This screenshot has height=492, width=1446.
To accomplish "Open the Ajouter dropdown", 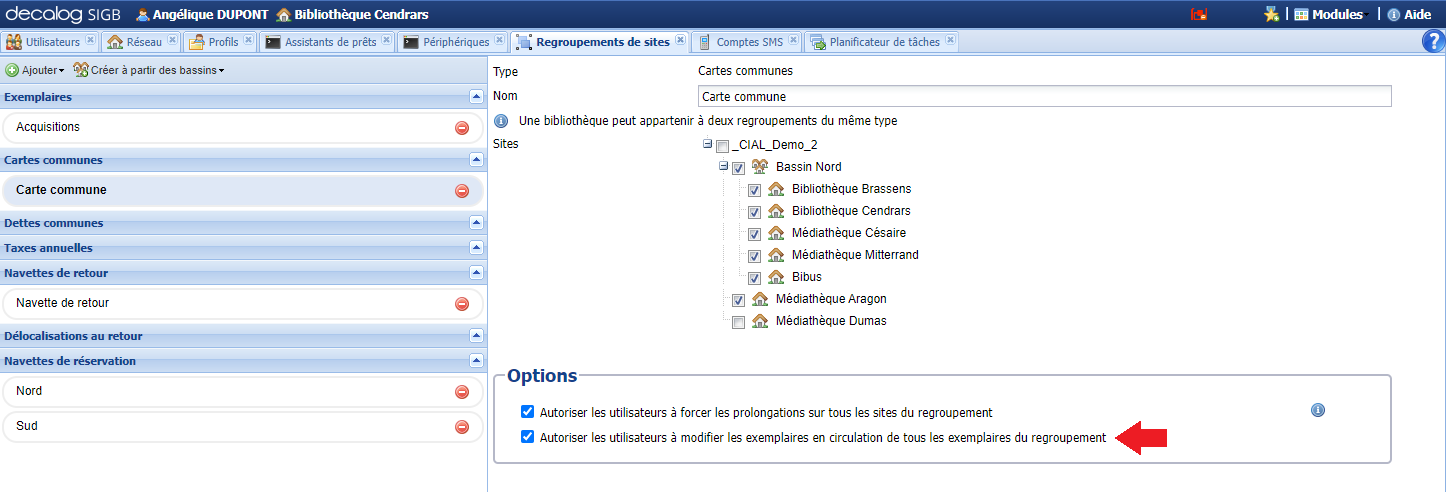I will (36, 70).
